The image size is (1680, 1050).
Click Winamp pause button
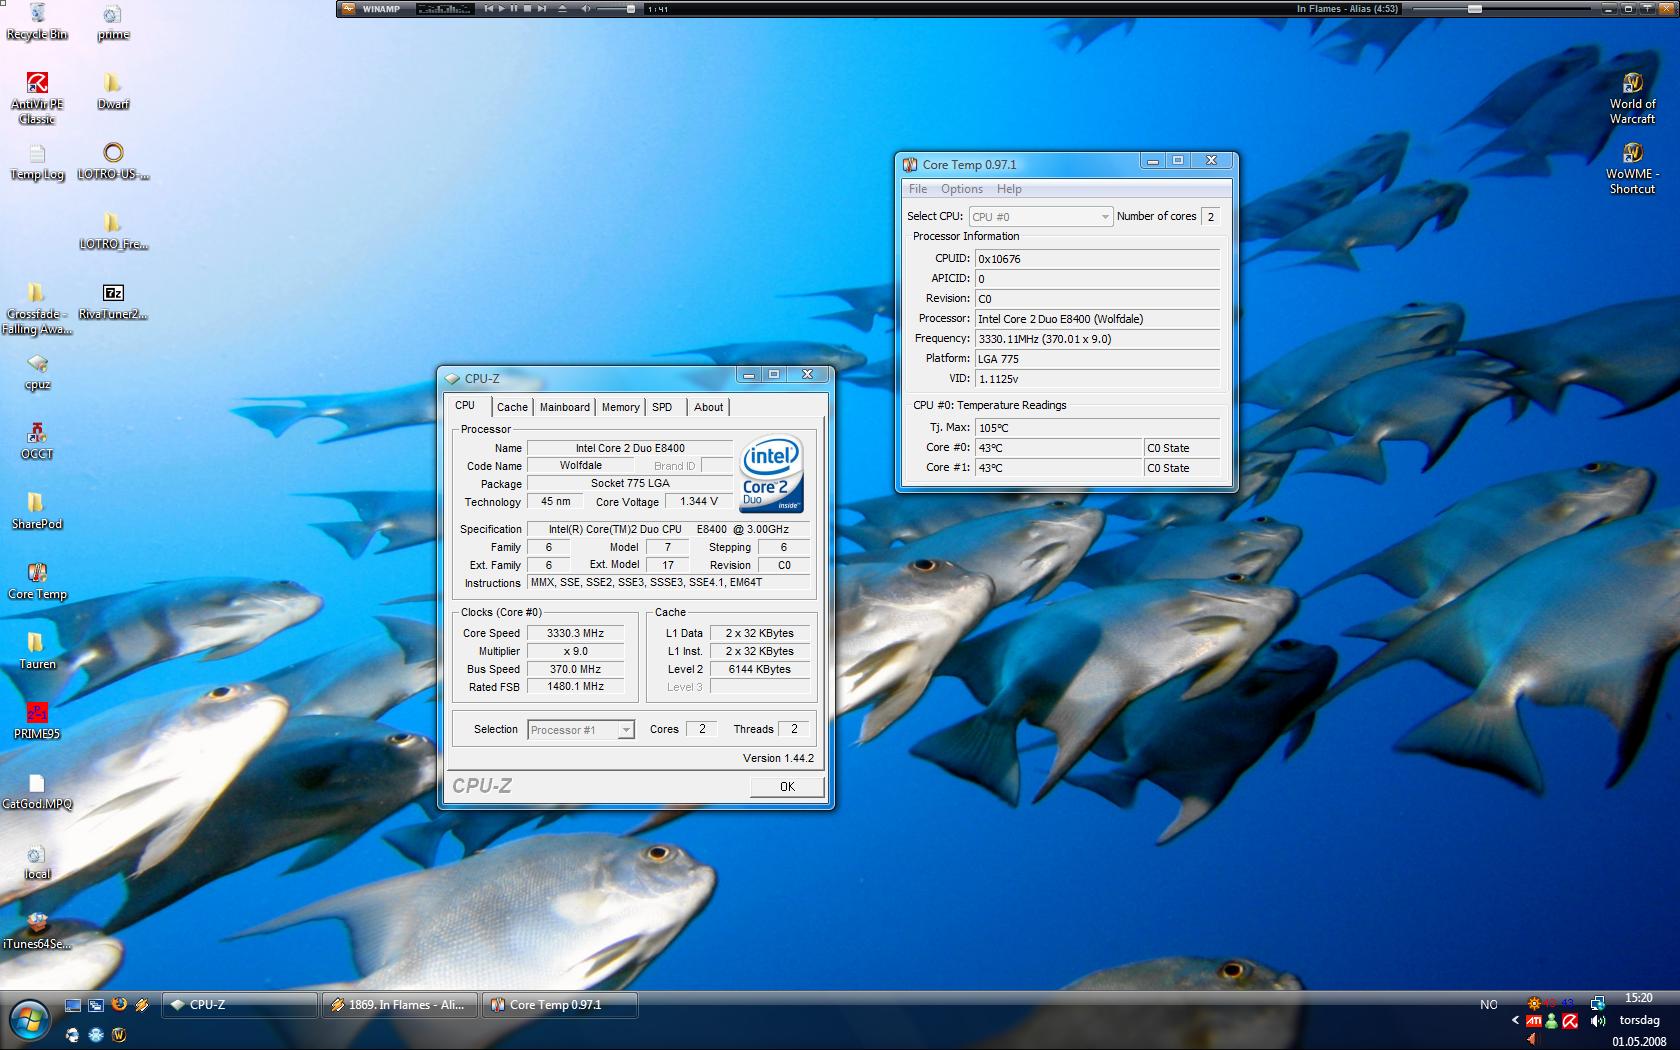[x=515, y=9]
